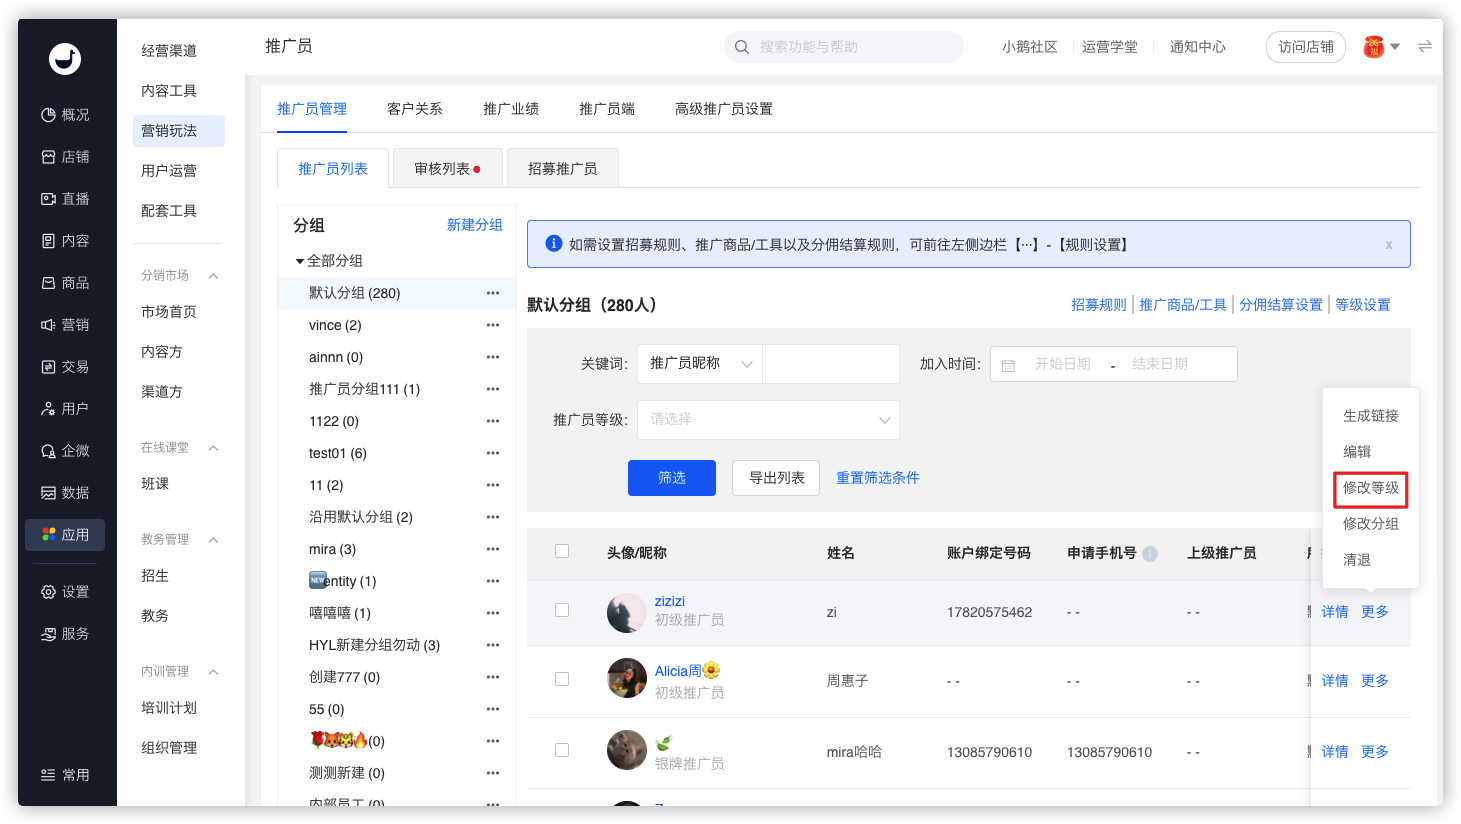The height and width of the screenshot is (824, 1461).
Task: Collapse the 分销市场 sidebar section
Action: tap(213, 276)
